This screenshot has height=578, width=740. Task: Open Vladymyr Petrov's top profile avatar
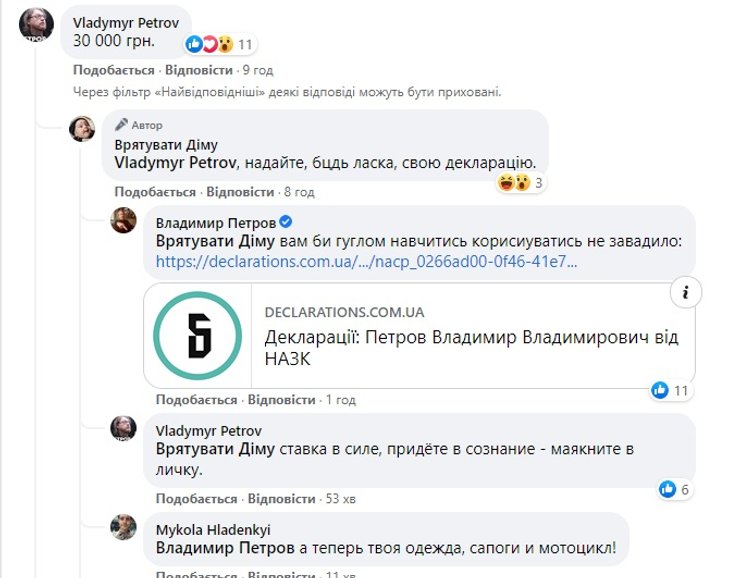(36, 23)
